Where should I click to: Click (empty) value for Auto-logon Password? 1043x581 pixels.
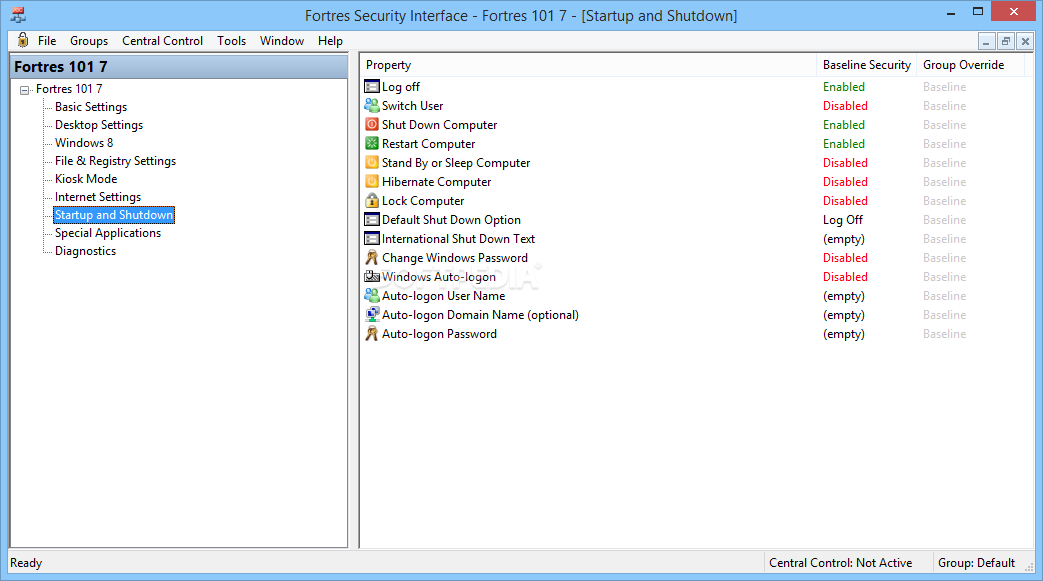click(x=843, y=333)
